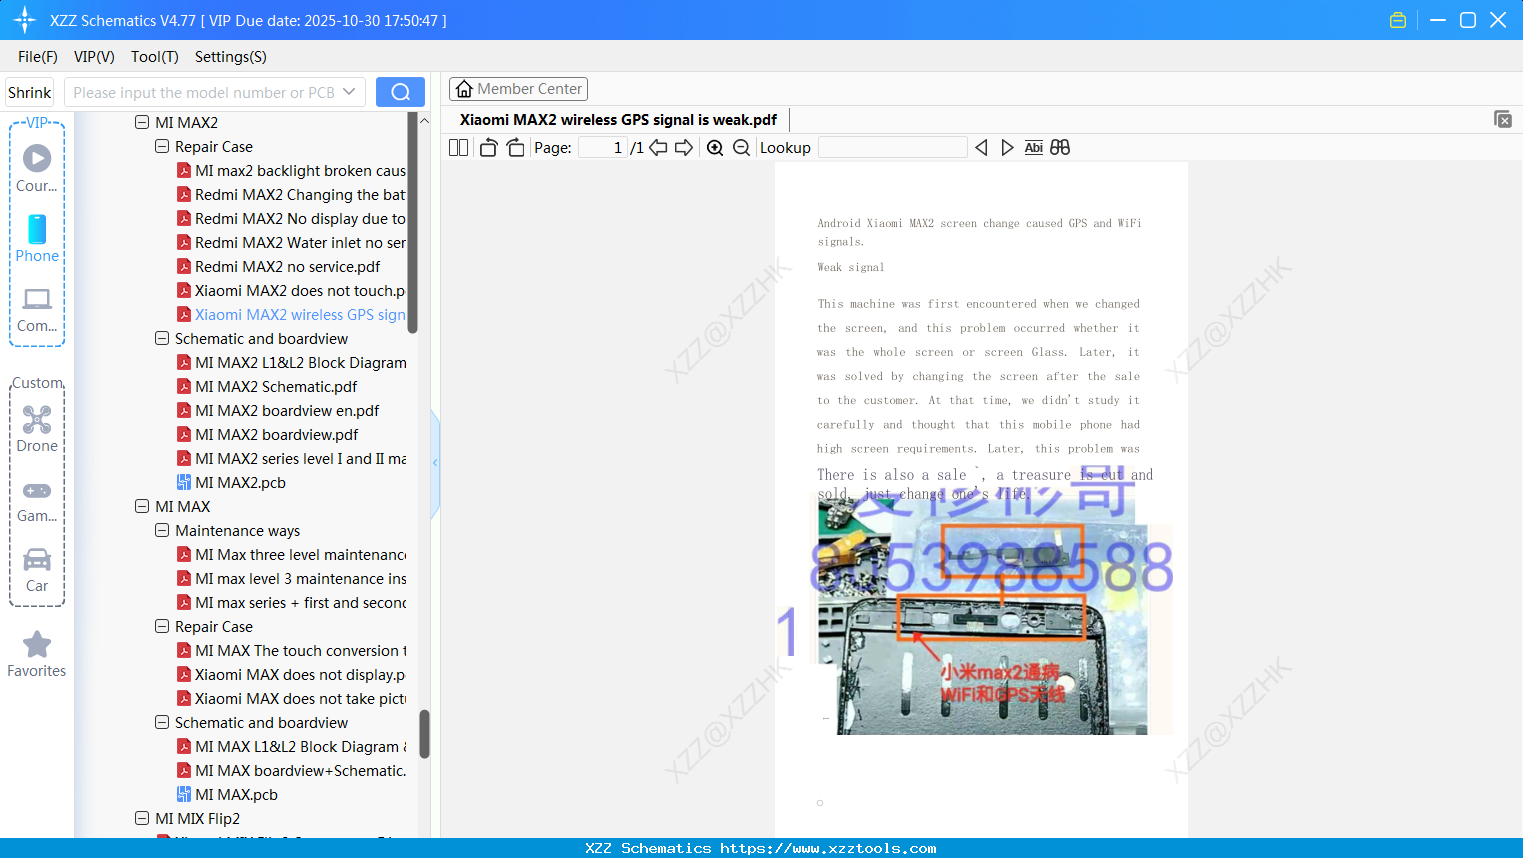Collapse the MI MIX Flip2 node
Screen dimensions: 1523x858
(x=142, y=819)
